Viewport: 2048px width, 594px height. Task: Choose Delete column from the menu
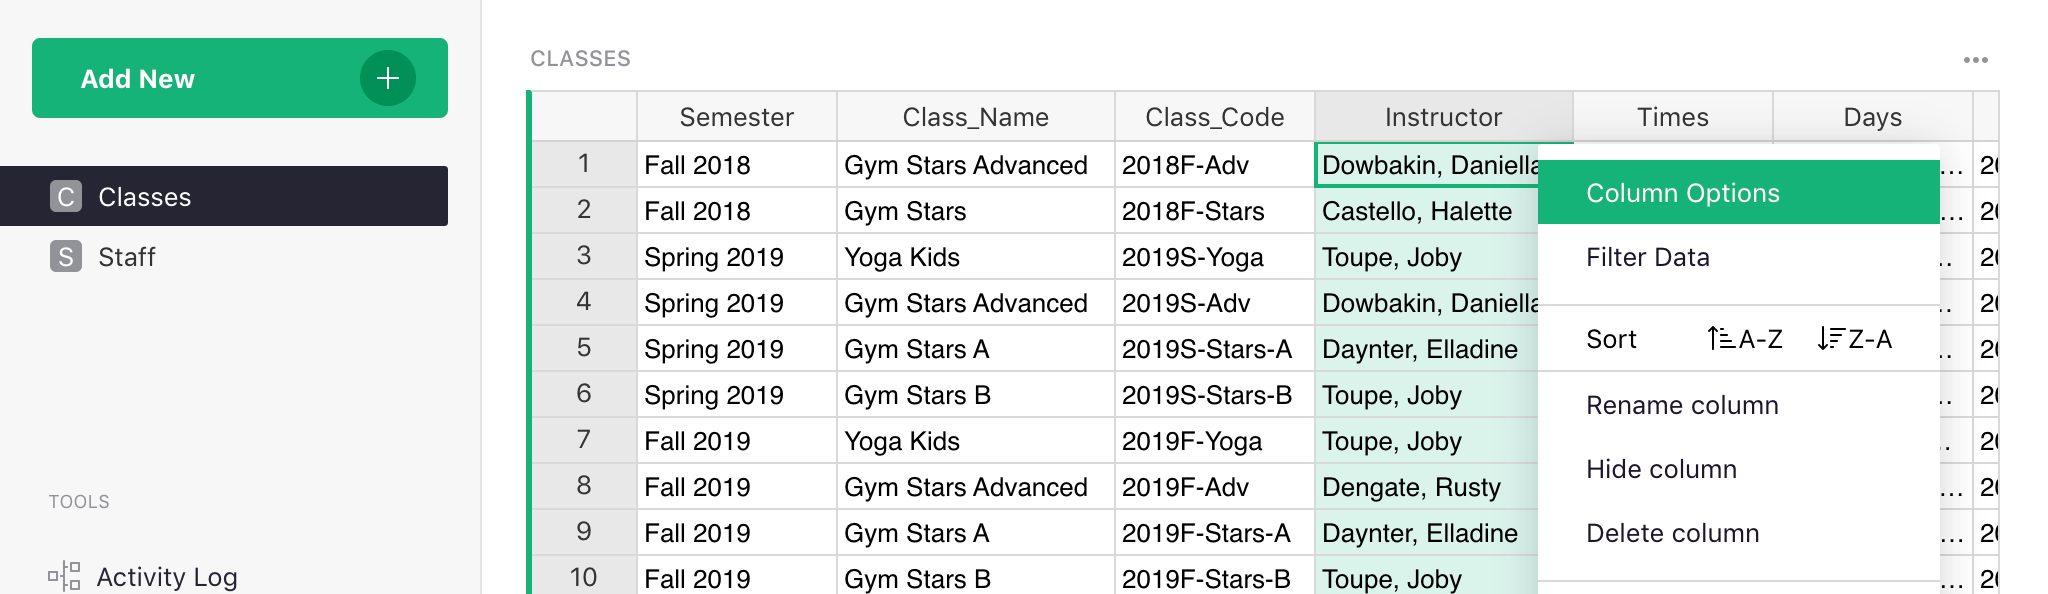[x=1672, y=533]
